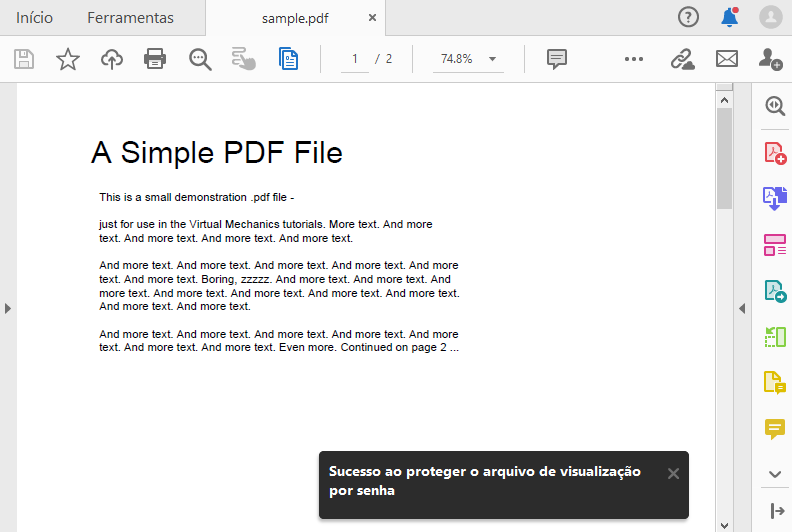Upload the file with the cloud arrow icon
This screenshot has height=532, width=792.
click(112, 59)
